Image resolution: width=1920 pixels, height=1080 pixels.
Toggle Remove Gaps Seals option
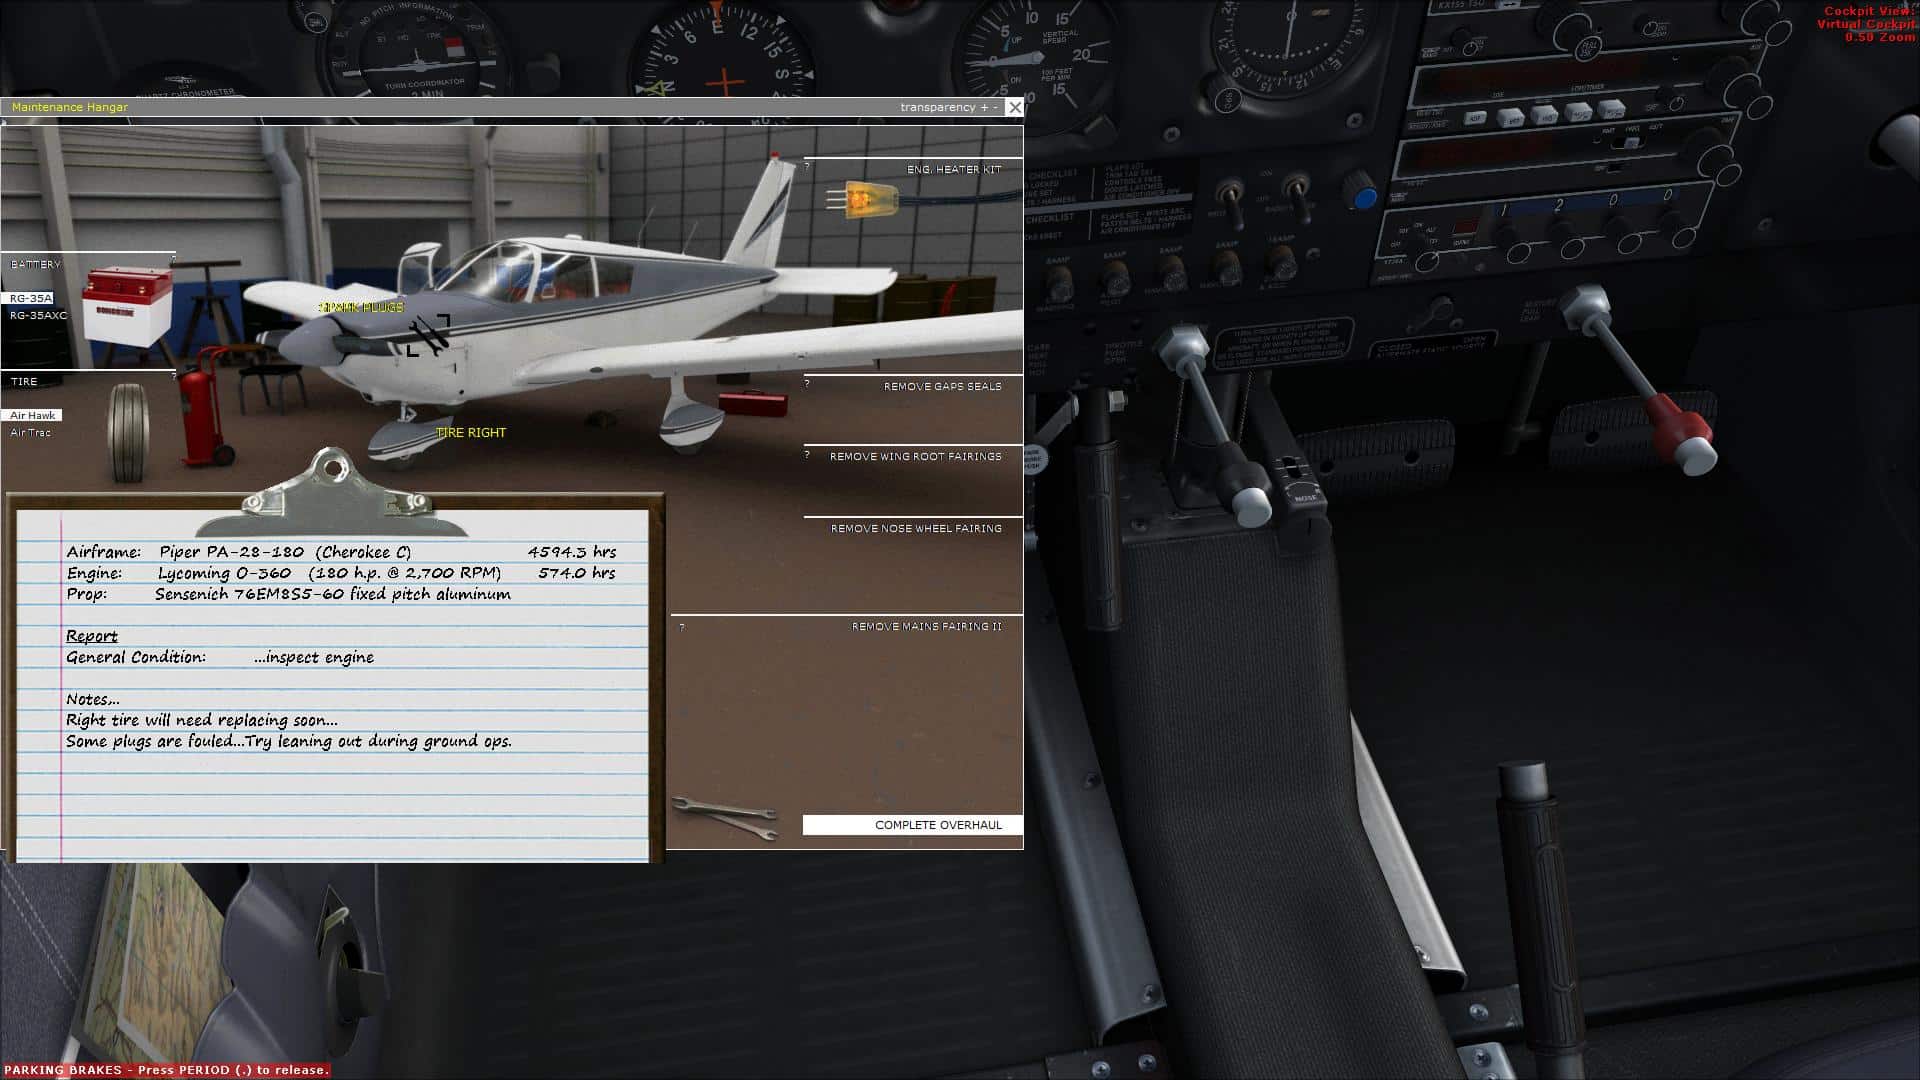(x=942, y=386)
